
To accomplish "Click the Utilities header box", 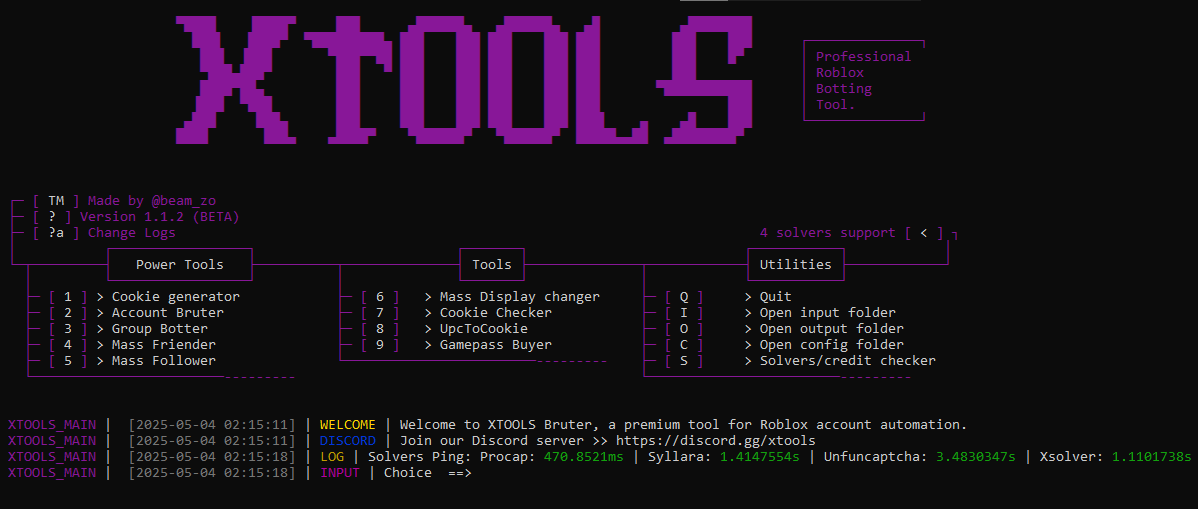I will [795, 264].
